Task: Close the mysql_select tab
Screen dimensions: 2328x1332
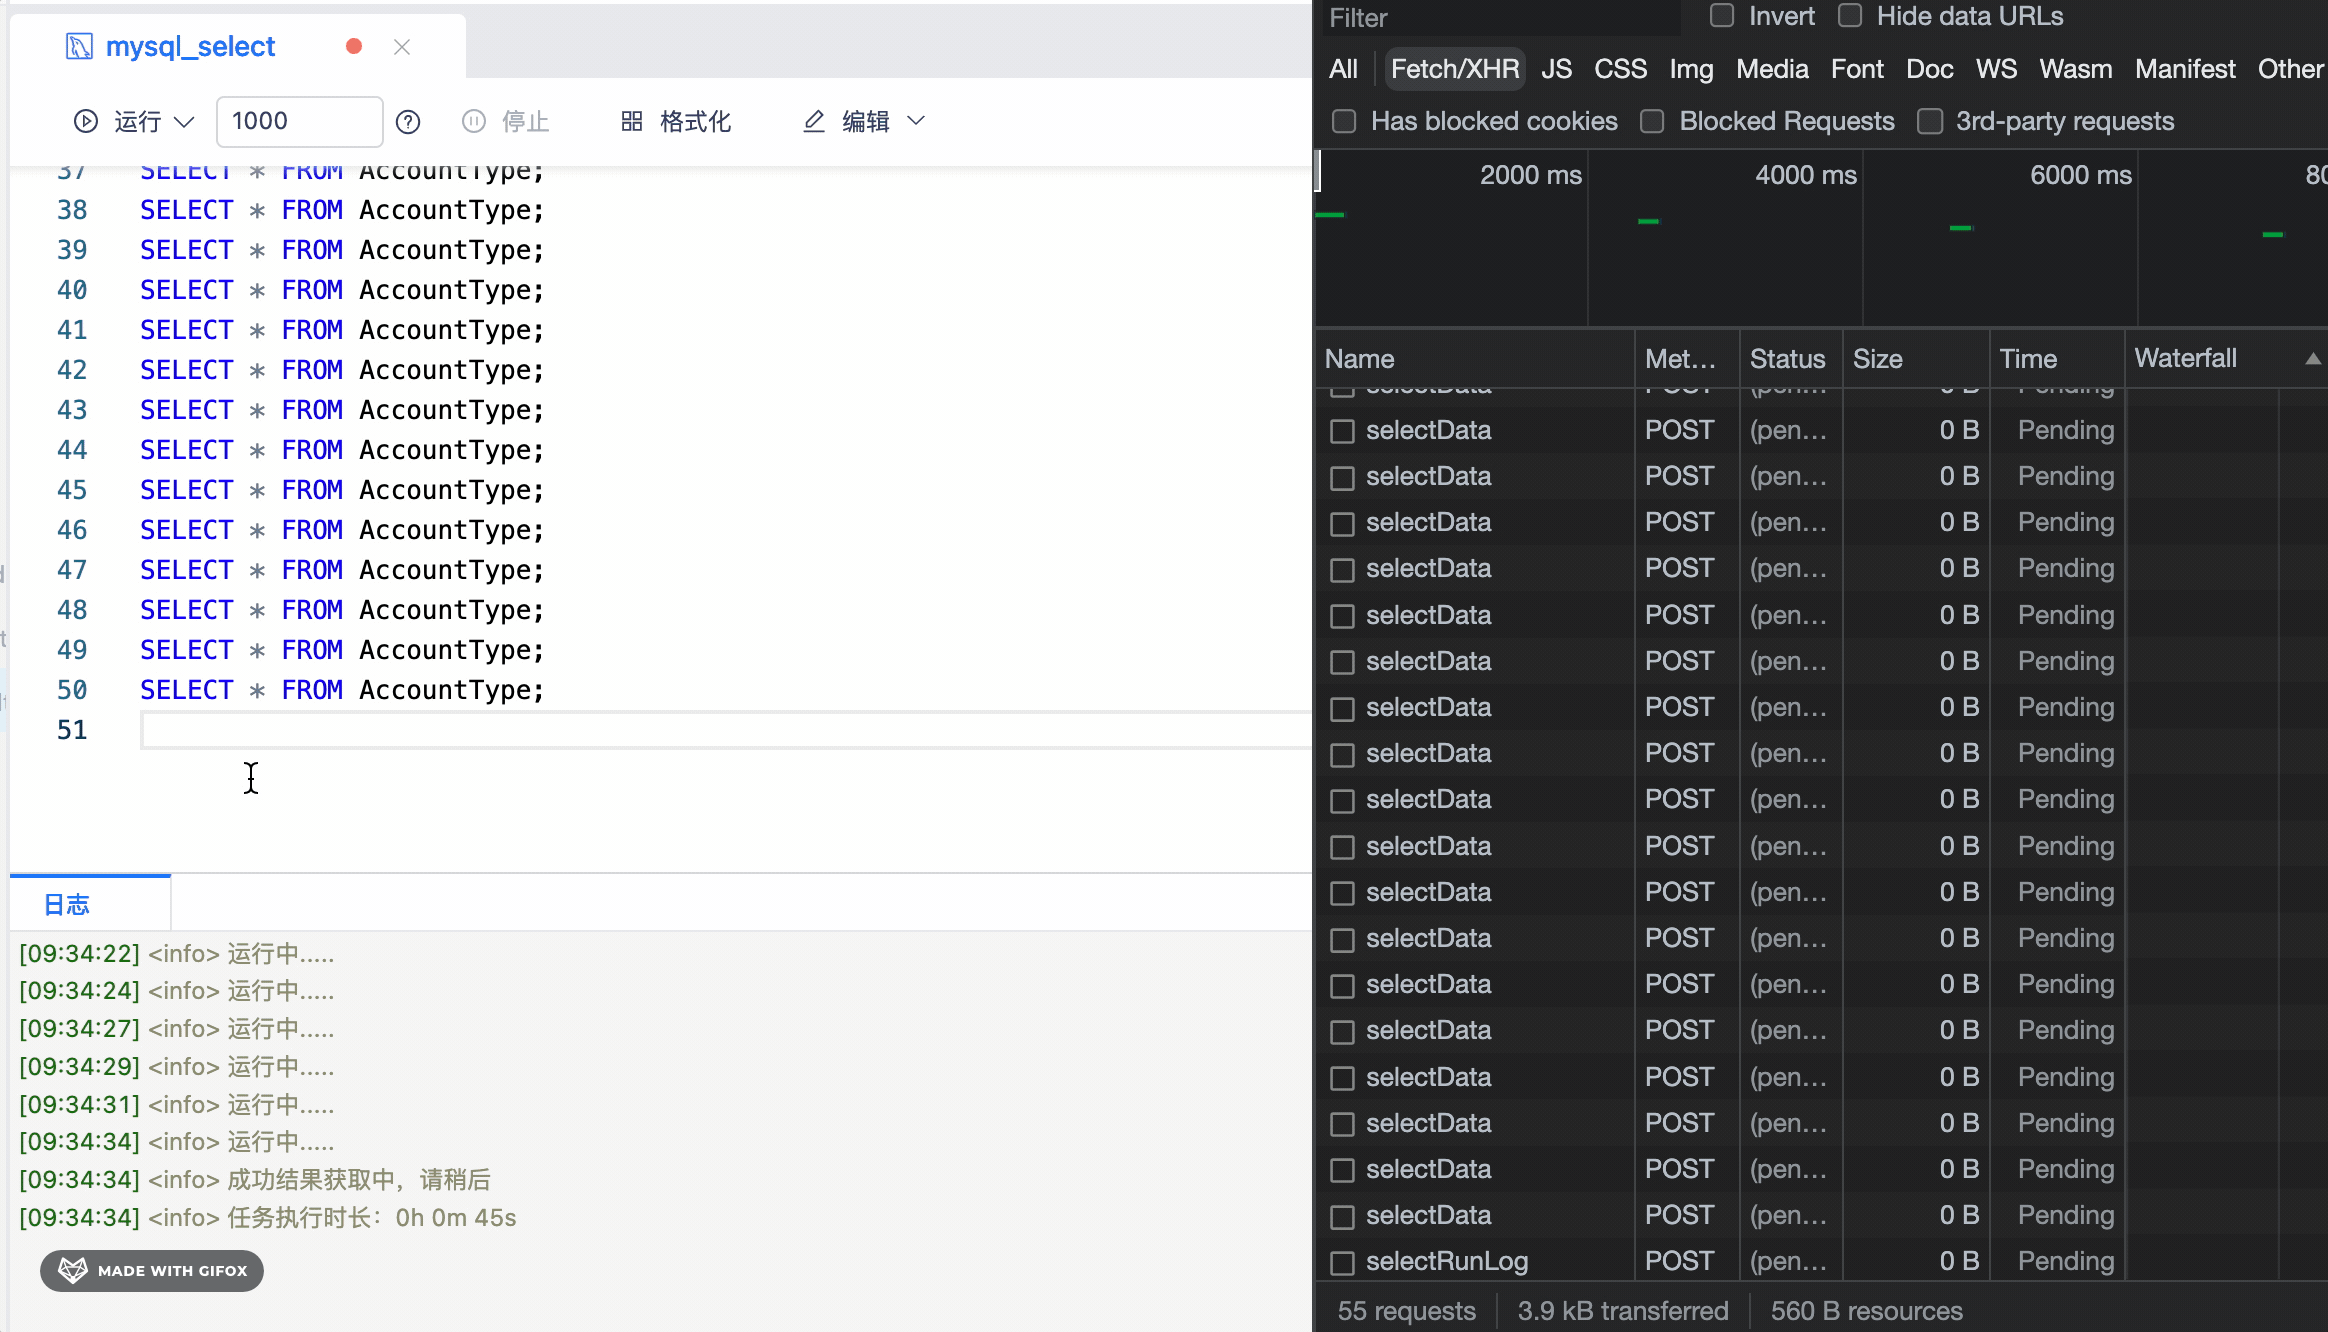Action: pos(402,47)
